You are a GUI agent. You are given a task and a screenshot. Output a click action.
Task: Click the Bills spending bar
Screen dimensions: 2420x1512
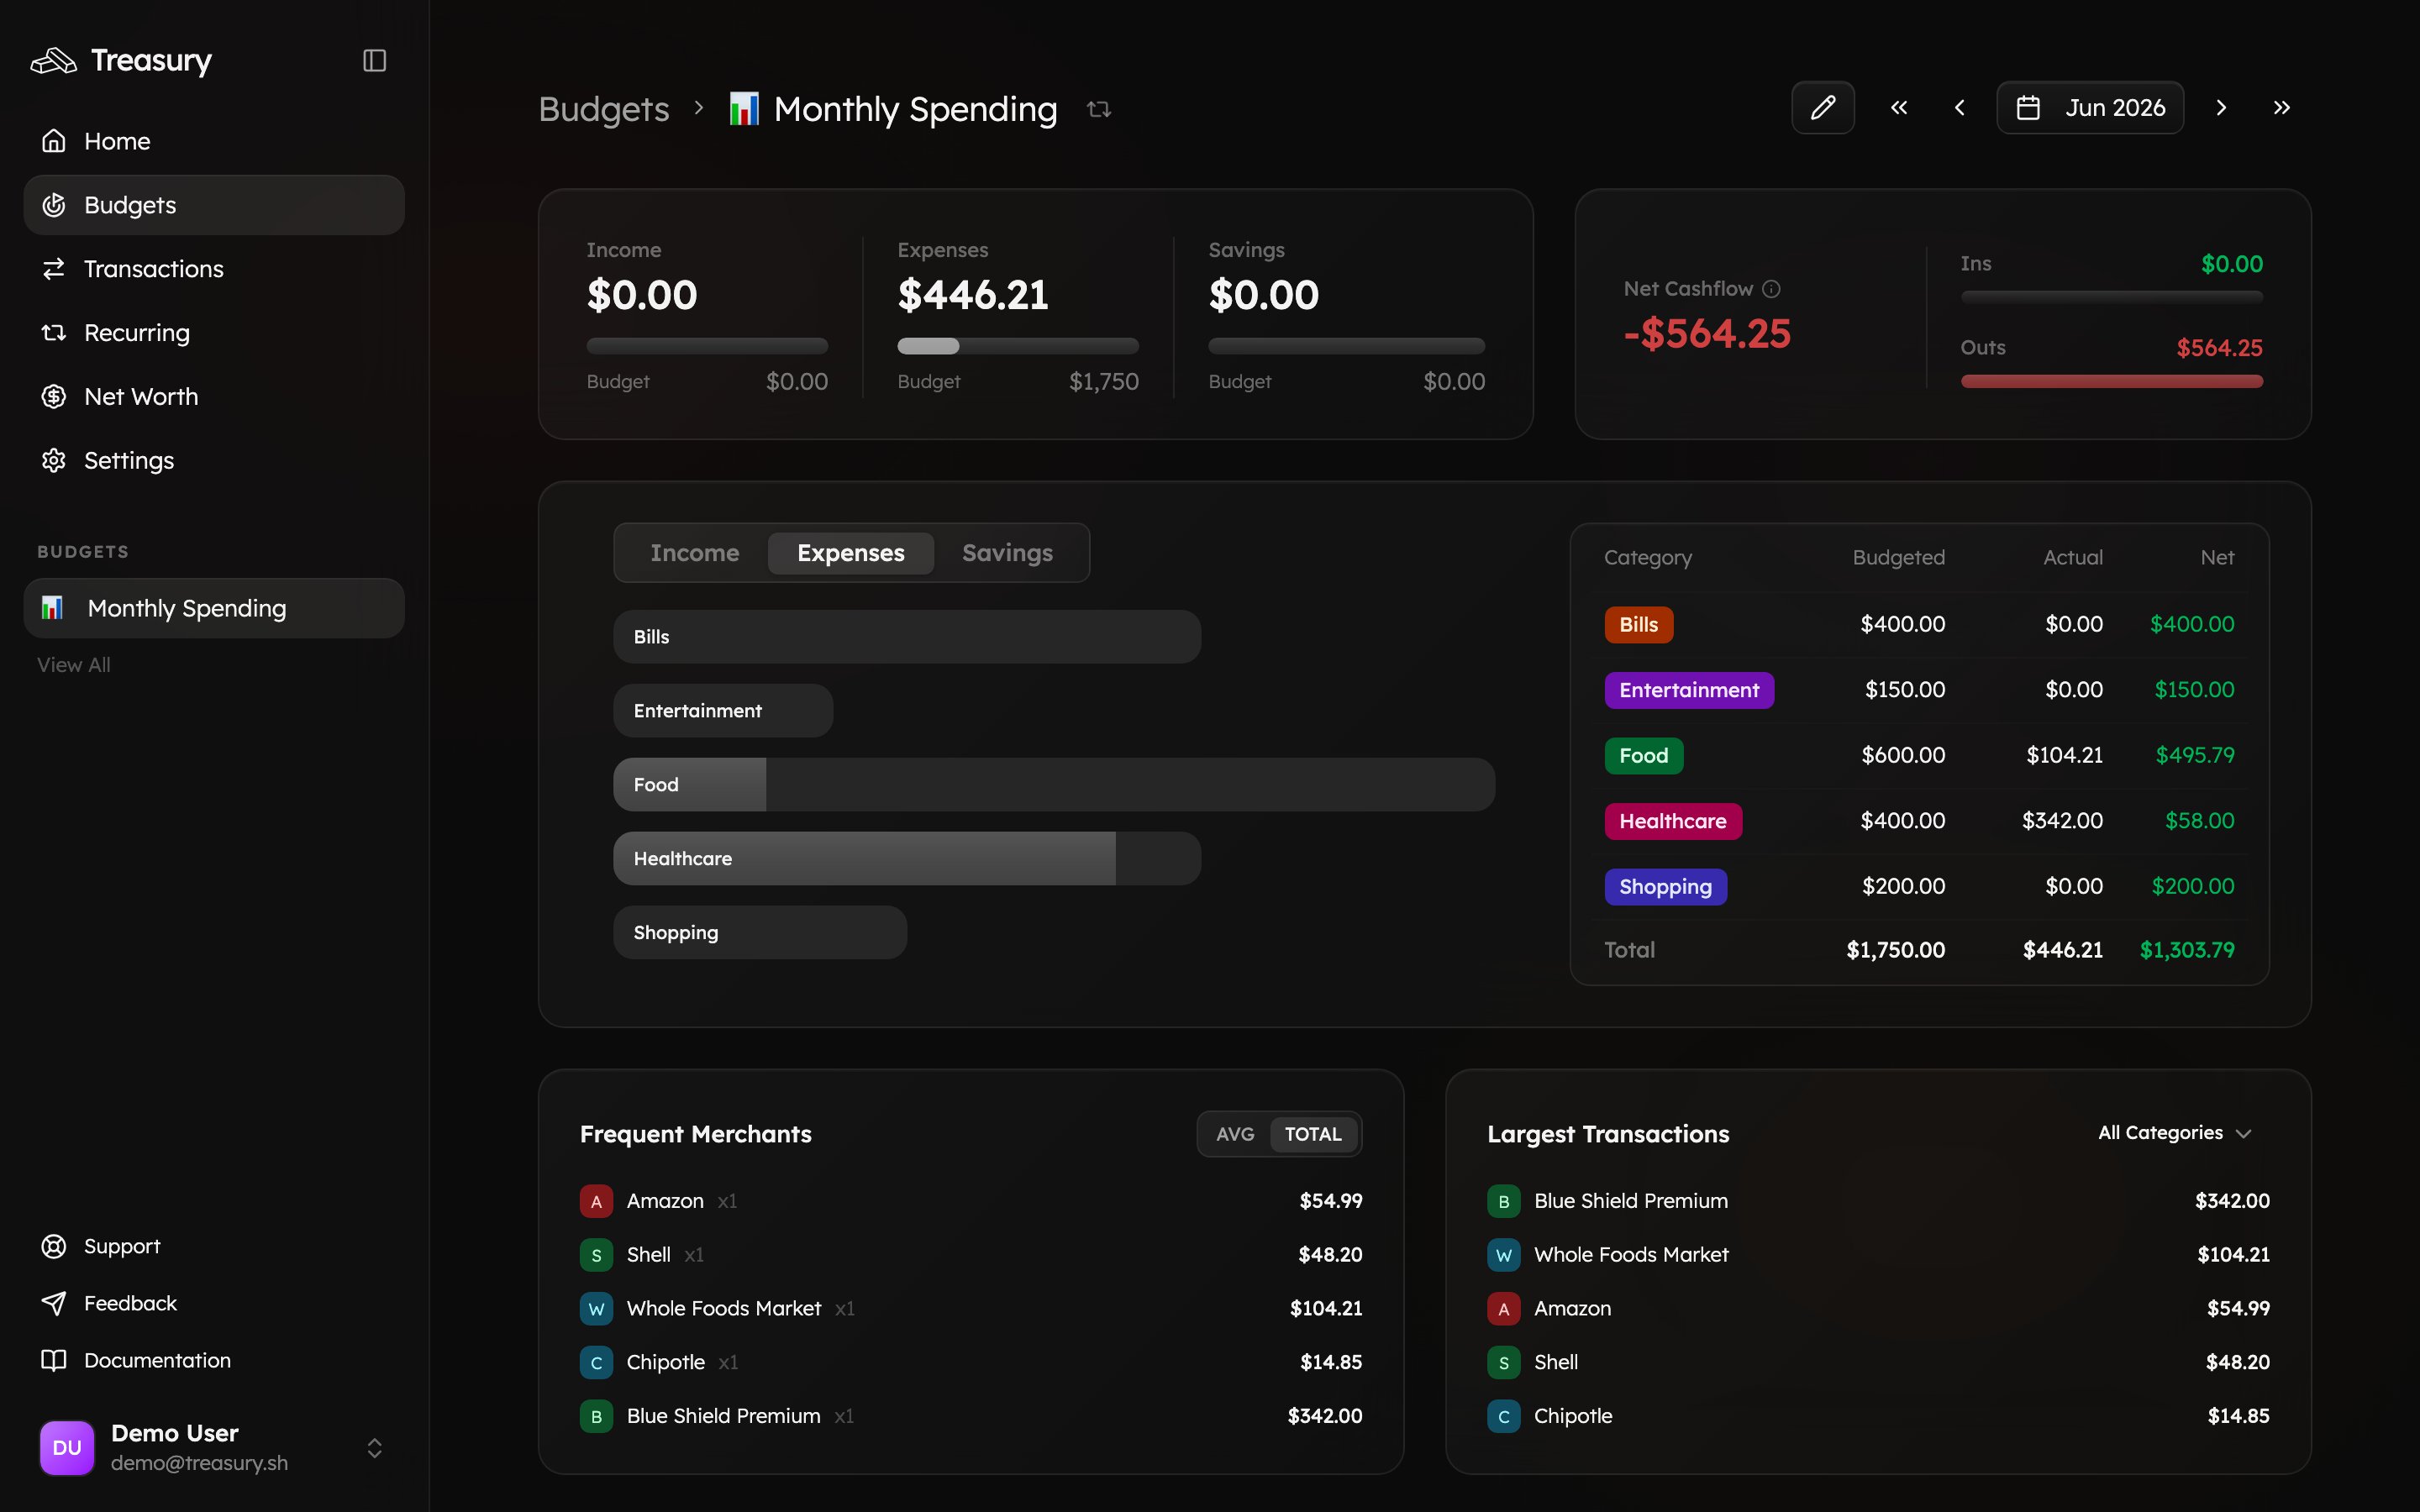(x=907, y=637)
